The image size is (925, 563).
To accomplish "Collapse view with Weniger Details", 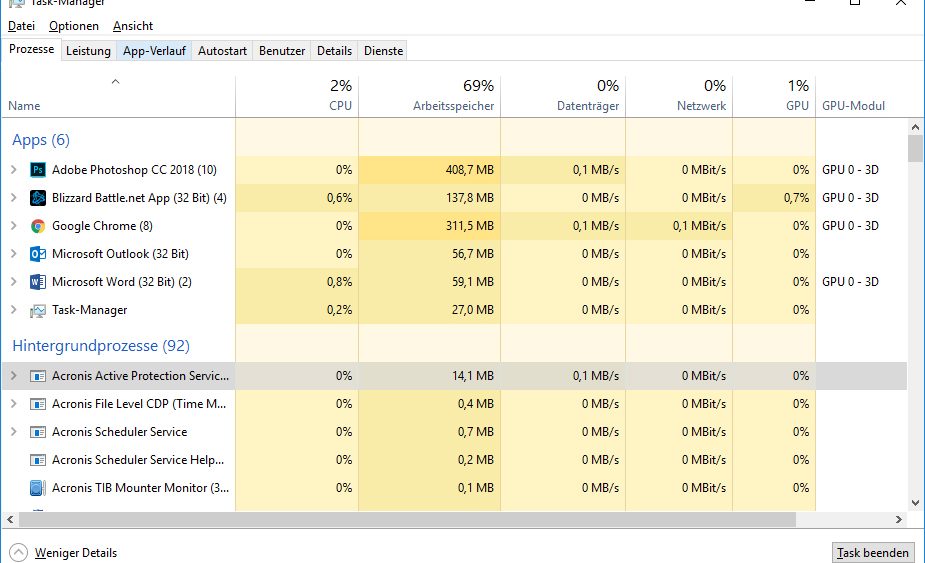I will pyautogui.click(x=65, y=553).
